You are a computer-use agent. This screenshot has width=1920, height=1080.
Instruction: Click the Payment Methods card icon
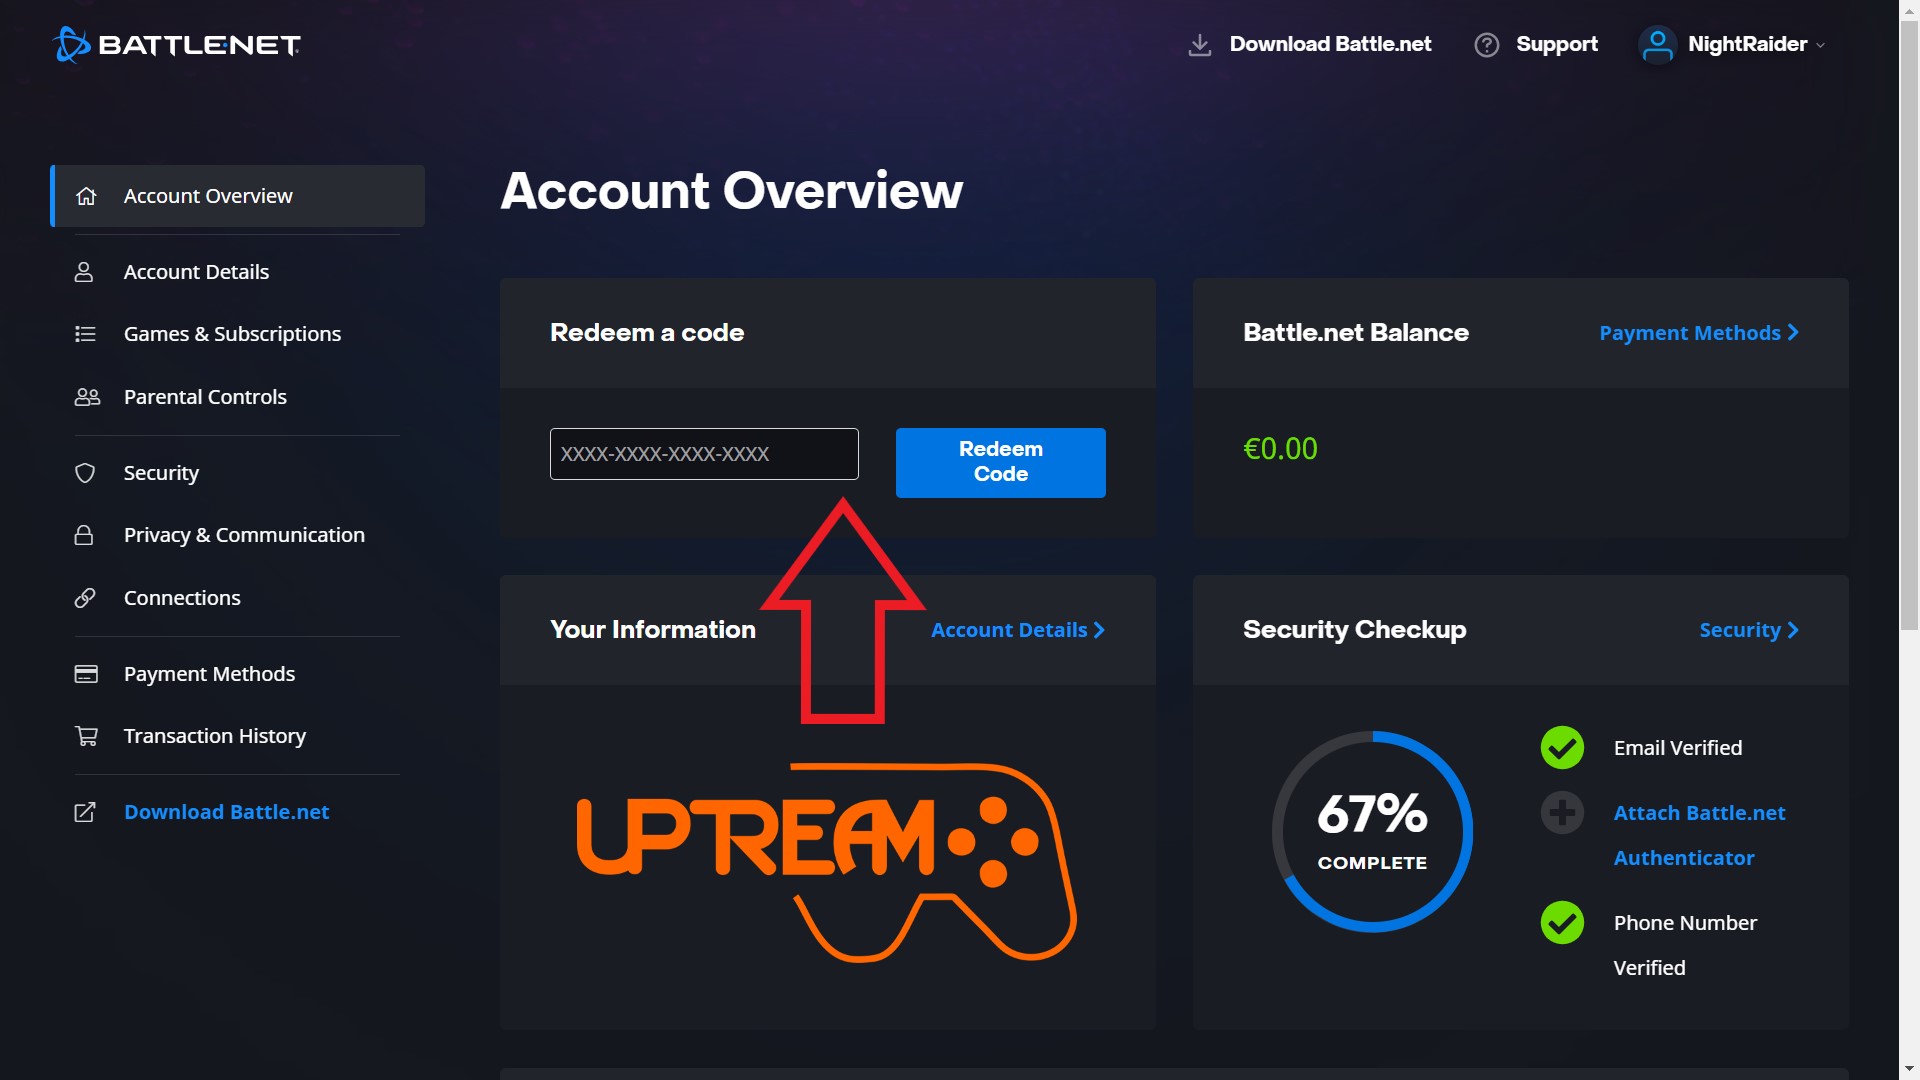(86, 673)
